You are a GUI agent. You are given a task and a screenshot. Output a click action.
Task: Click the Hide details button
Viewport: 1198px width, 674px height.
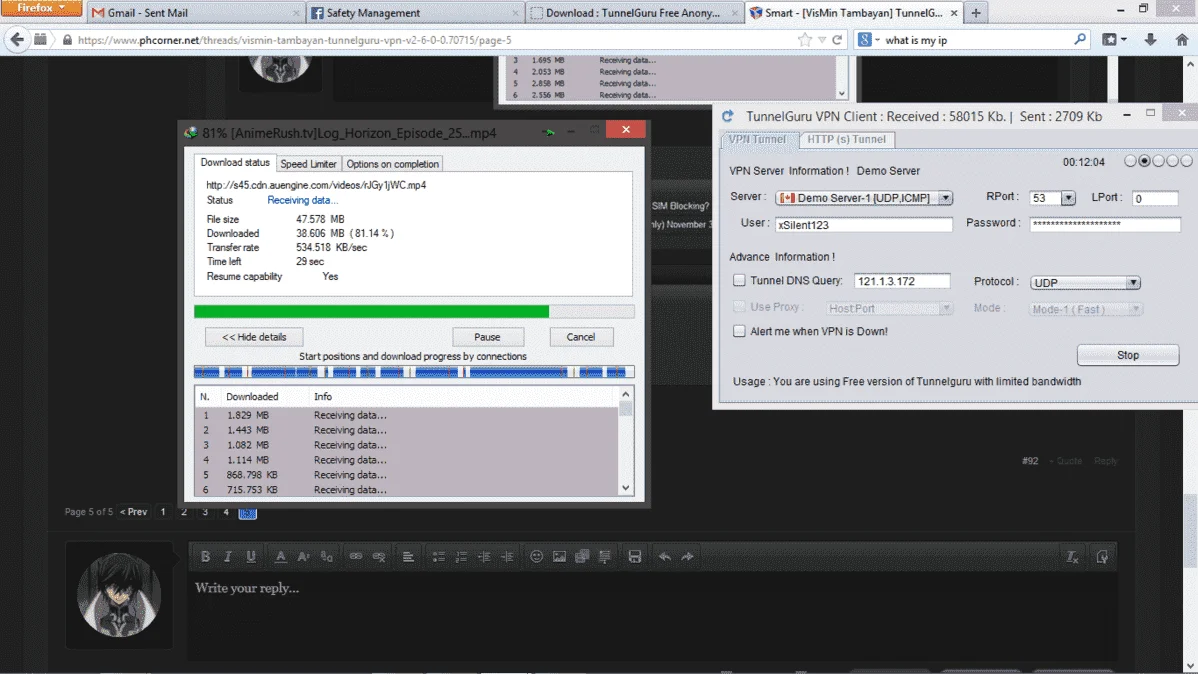(254, 337)
